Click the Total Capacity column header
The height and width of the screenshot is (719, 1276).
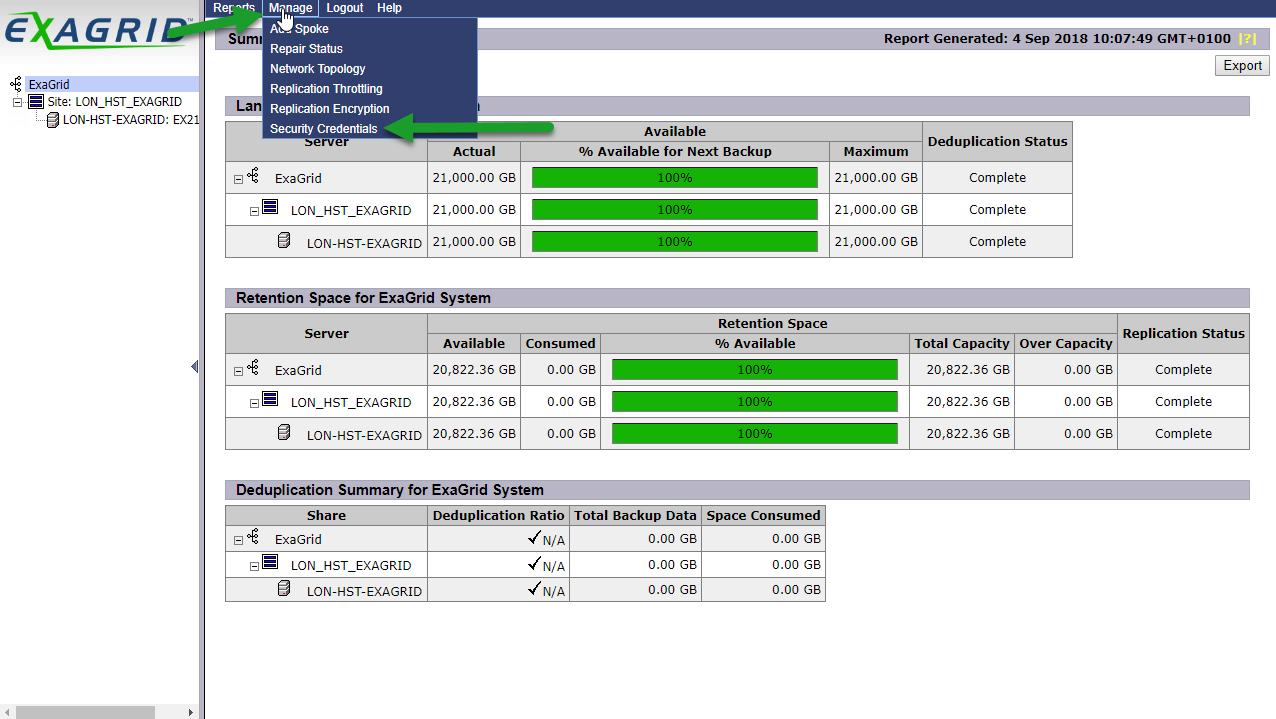962,344
